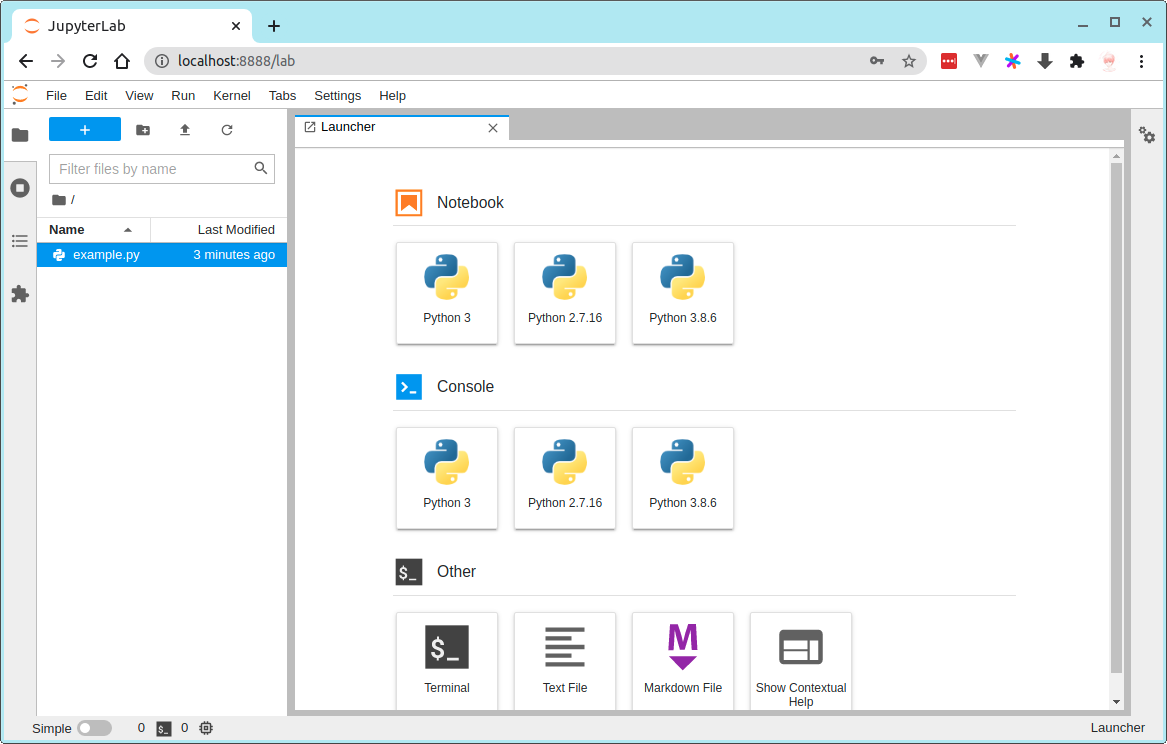Create a new Text File

coord(565,661)
